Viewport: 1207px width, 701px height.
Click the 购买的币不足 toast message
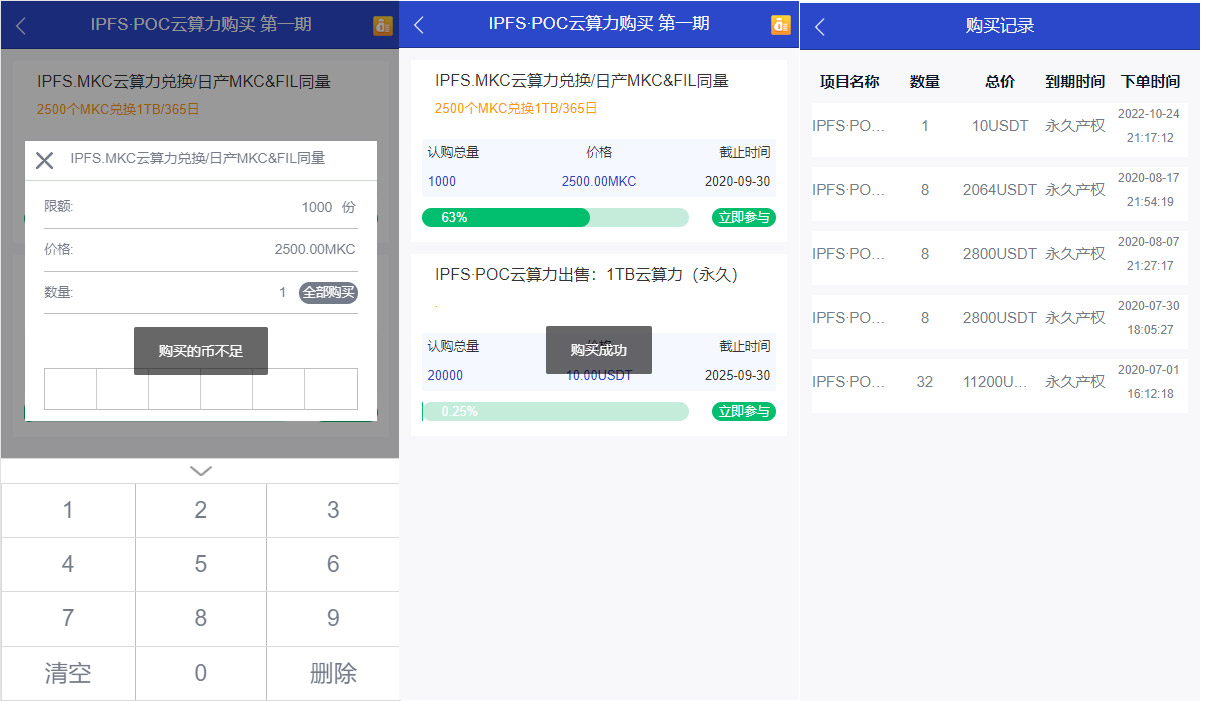[201, 351]
